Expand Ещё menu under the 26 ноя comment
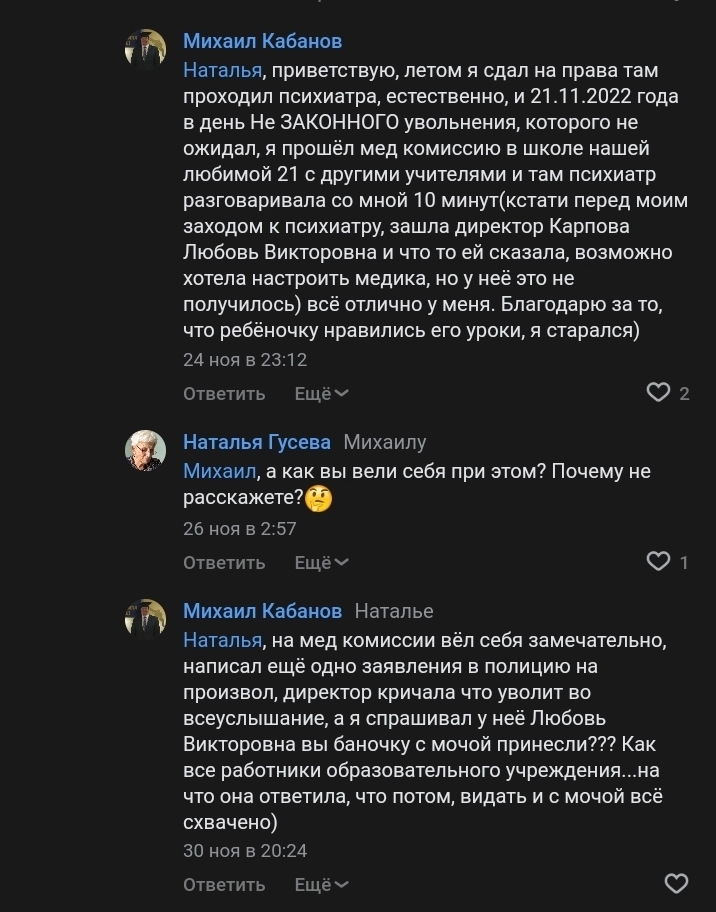716x912 pixels. [321, 563]
